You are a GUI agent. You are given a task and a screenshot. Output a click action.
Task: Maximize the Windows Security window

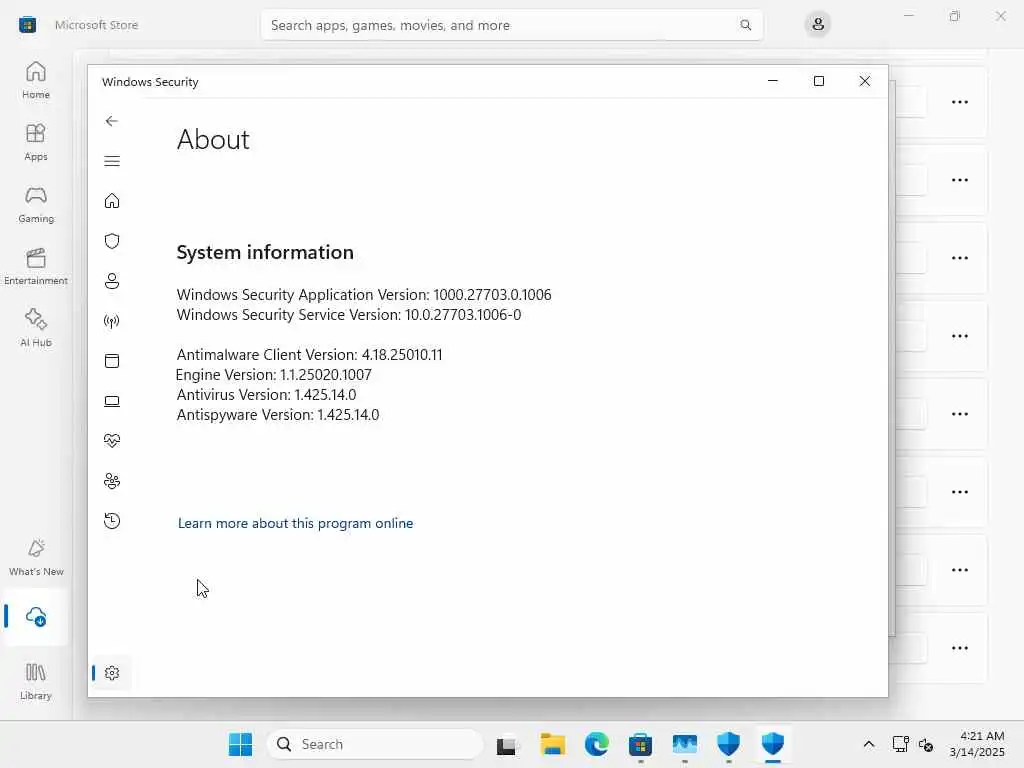819,81
